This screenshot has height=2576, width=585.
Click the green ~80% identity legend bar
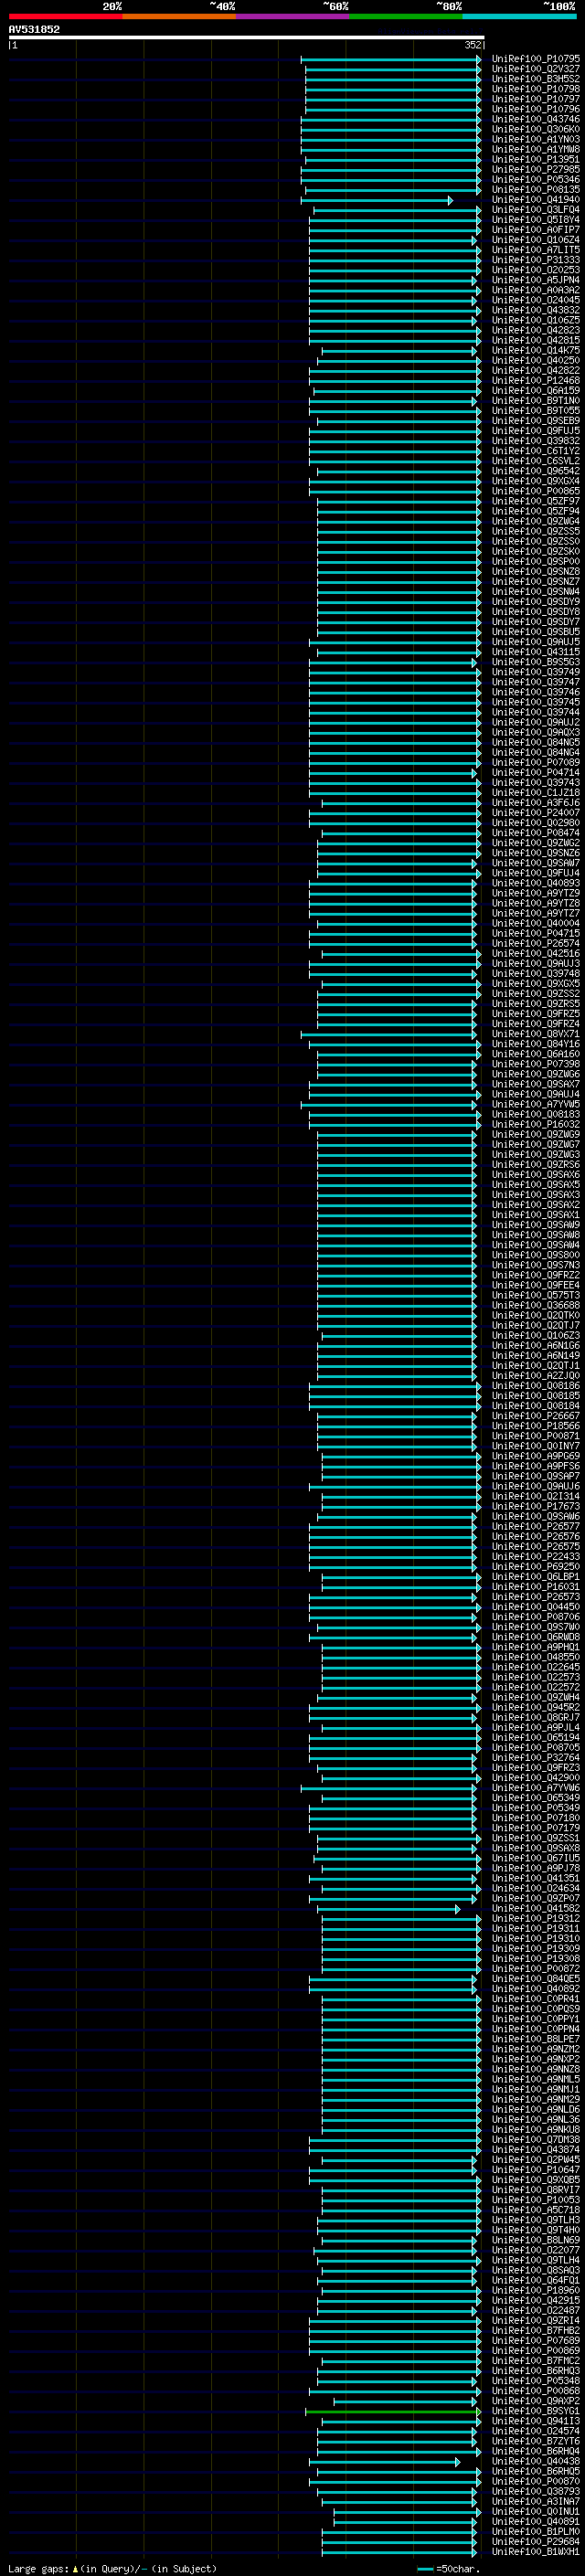click(x=406, y=16)
